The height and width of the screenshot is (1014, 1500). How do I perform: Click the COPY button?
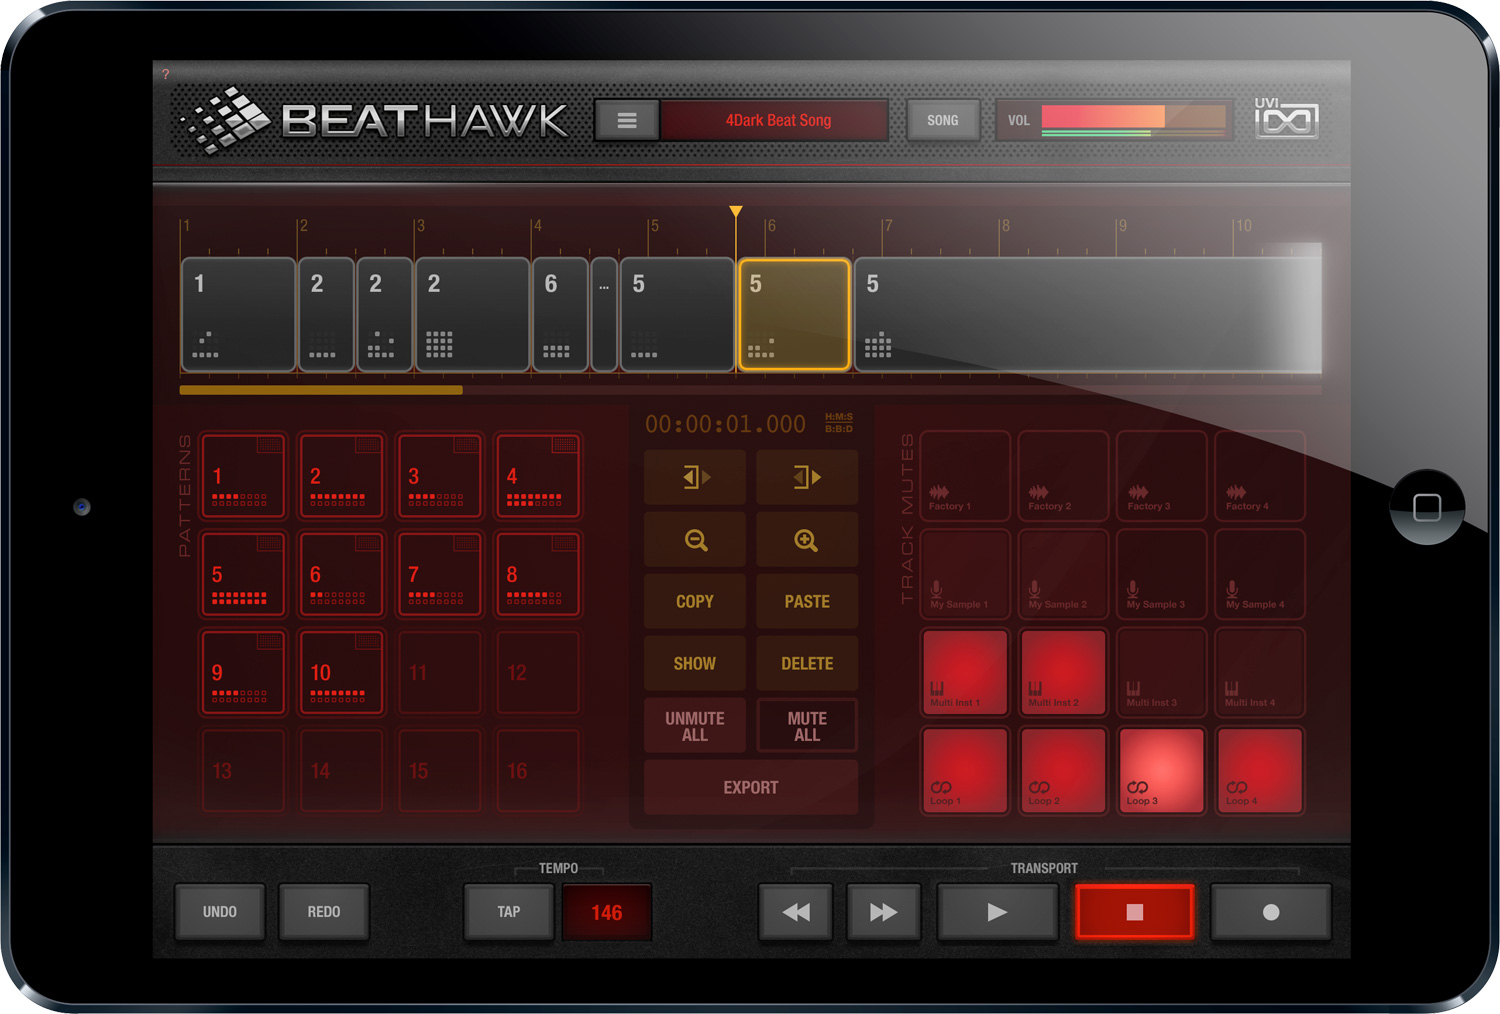695,602
